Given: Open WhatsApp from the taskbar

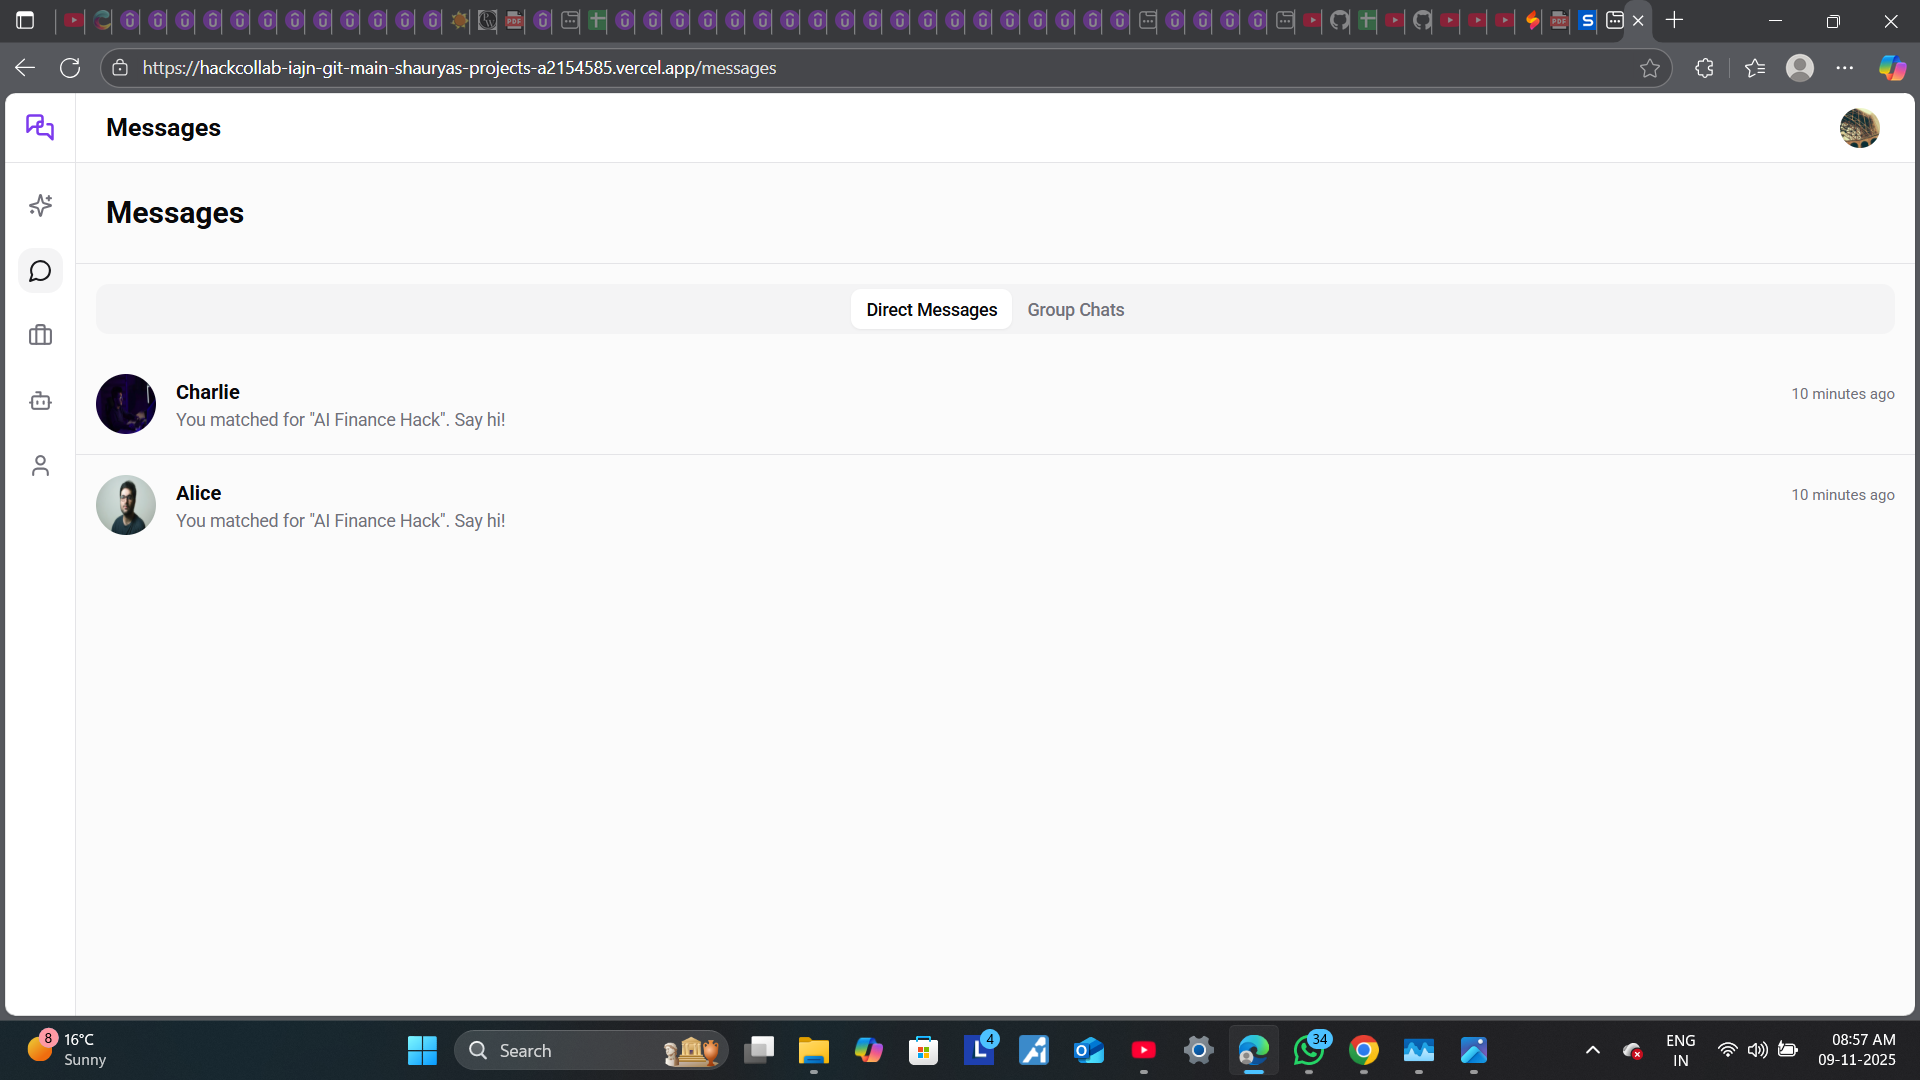Looking at the screenshot, I should 1310,1050.
